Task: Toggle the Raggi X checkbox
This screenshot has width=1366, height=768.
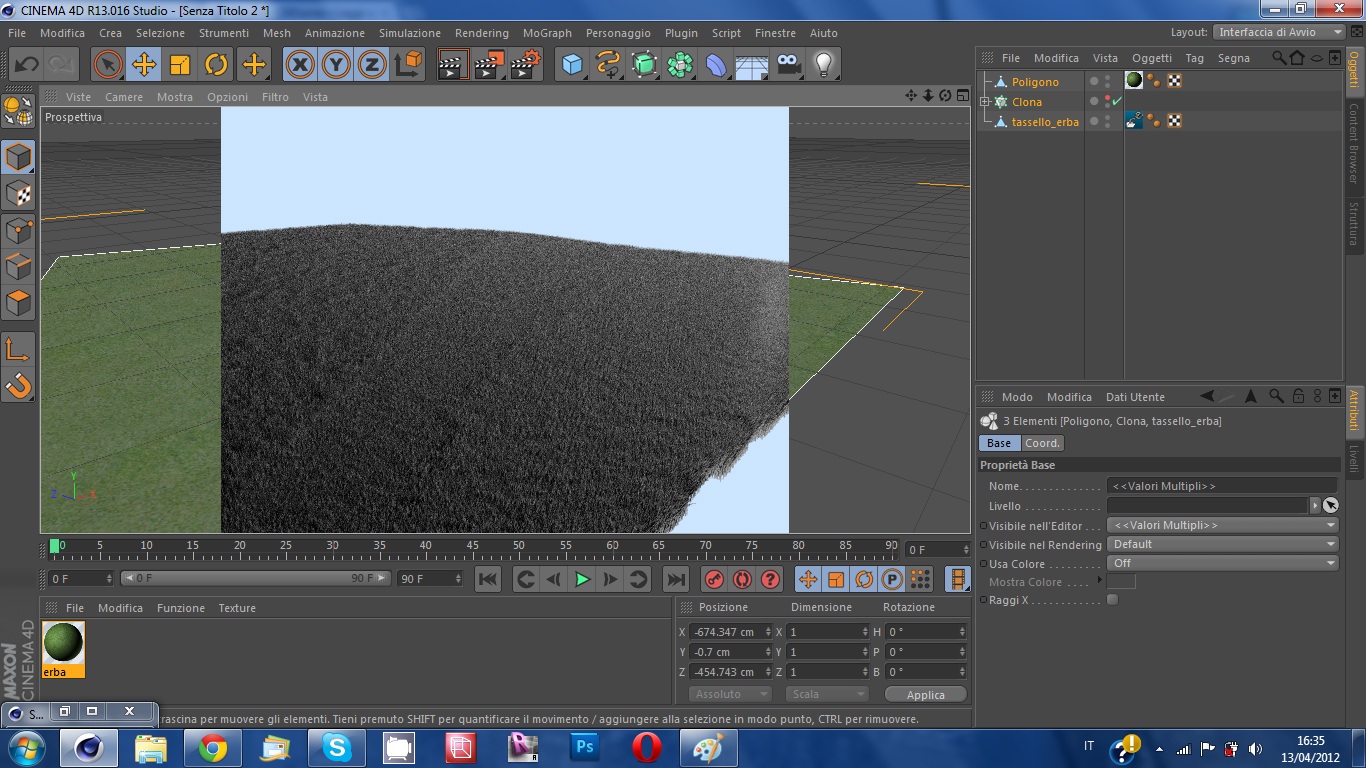Action: pyautogui.click(x=1112, y=600)
